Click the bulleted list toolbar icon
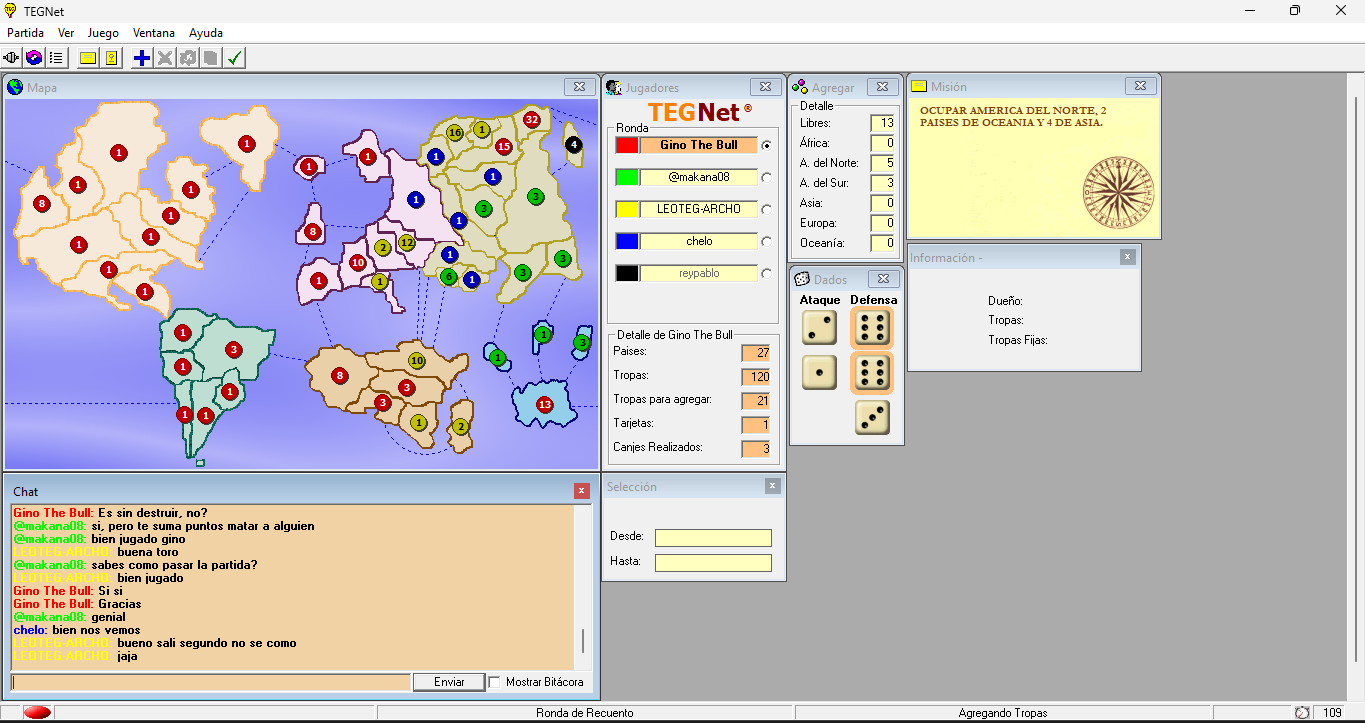The width and height of the screenshot is (1365, 723). click(x=56, y=58)
